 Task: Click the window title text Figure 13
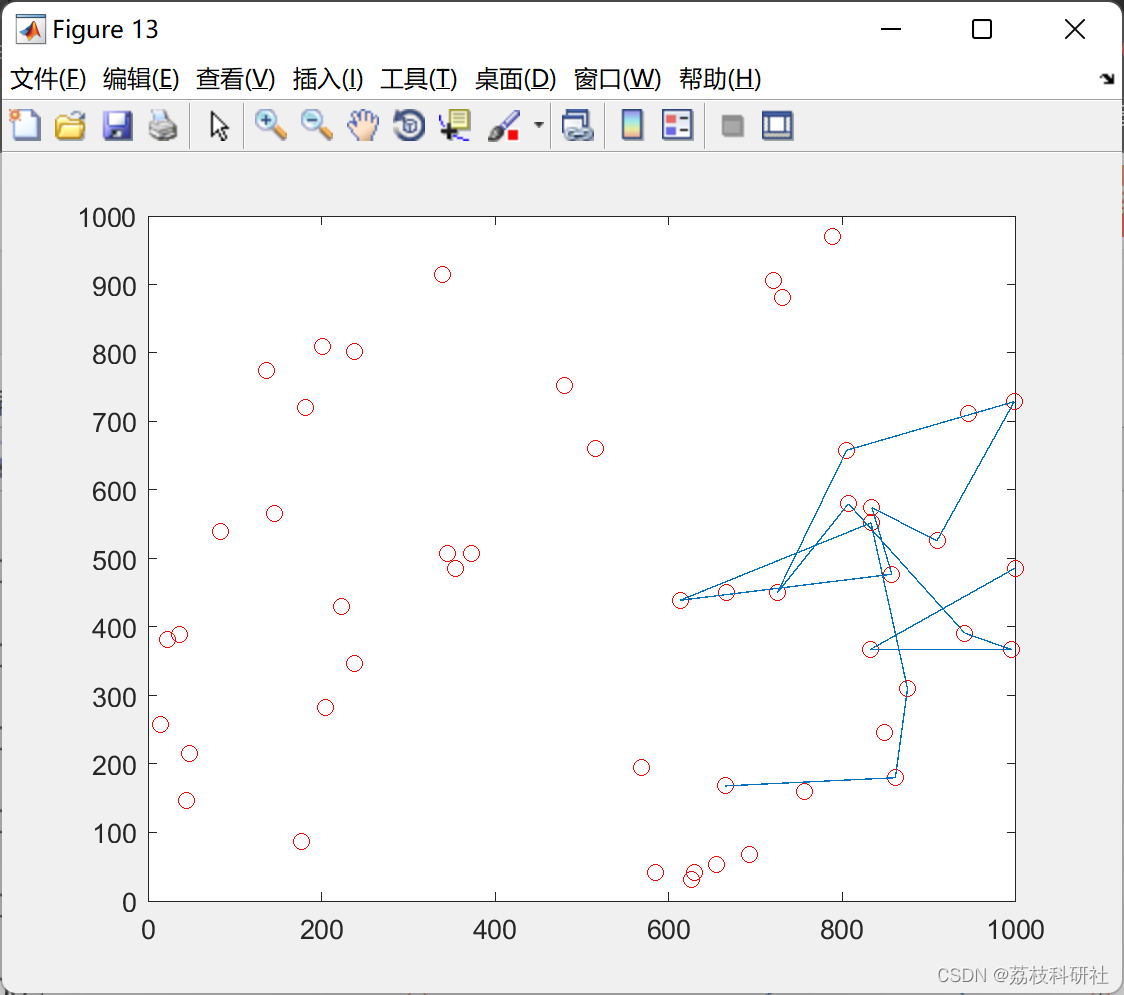105,29
